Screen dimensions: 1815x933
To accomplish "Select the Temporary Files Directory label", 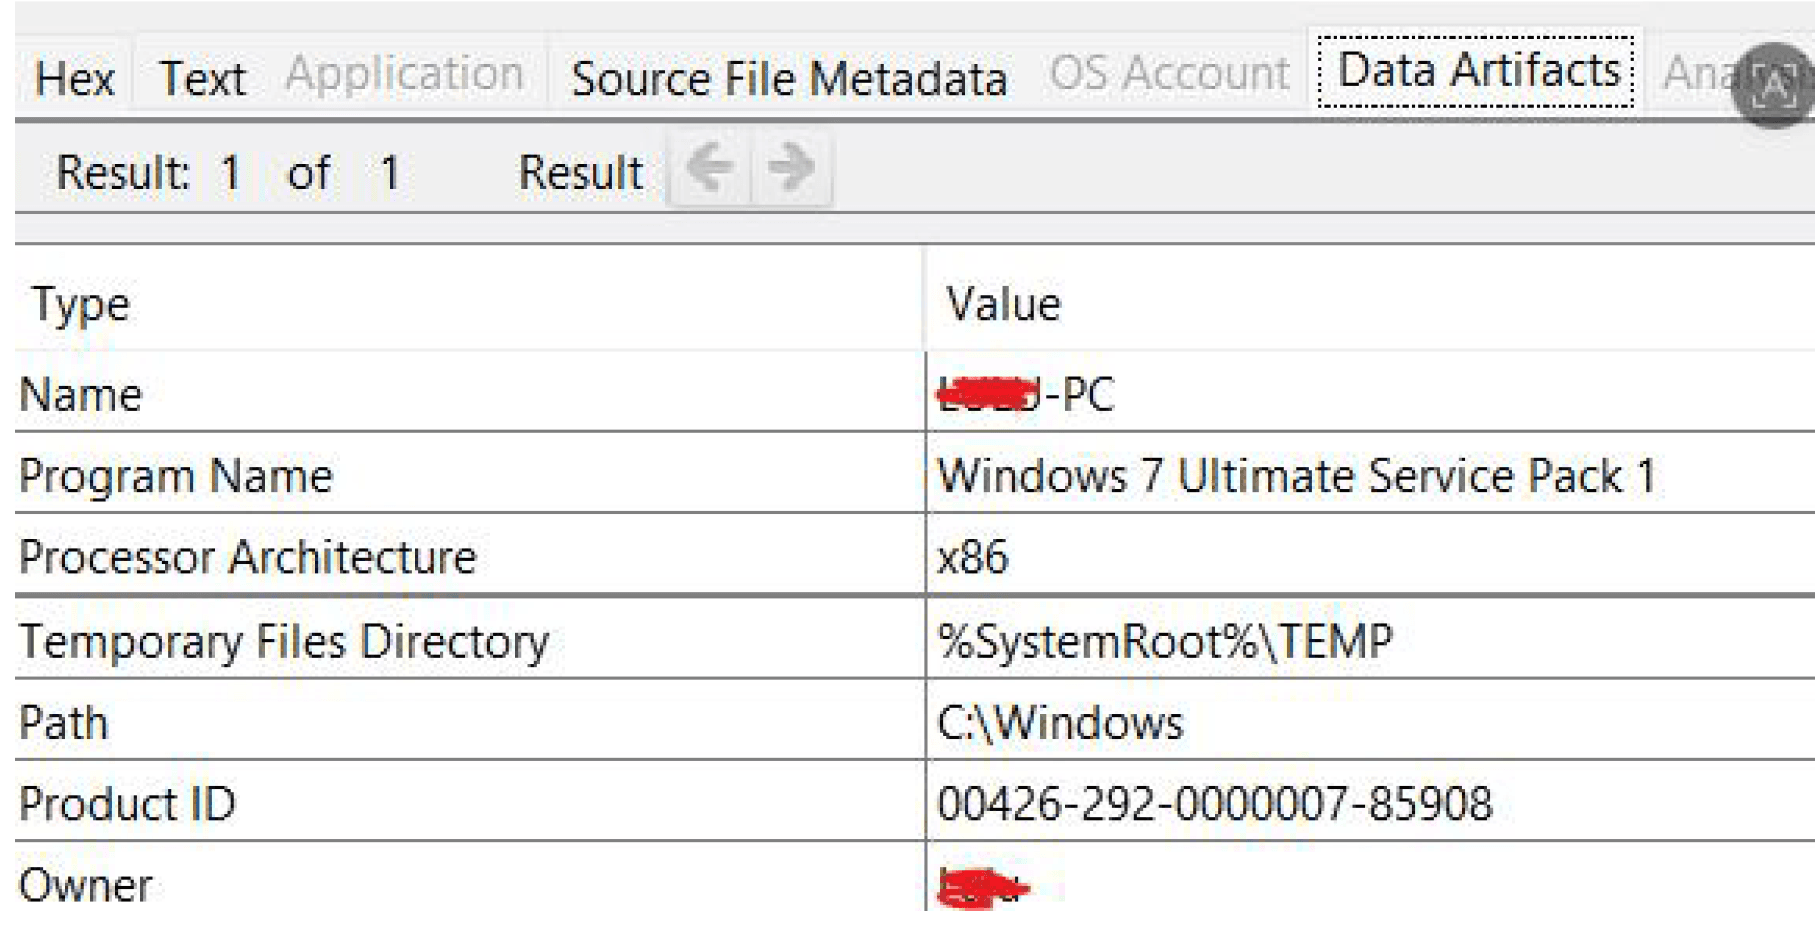I will [284, 641].
